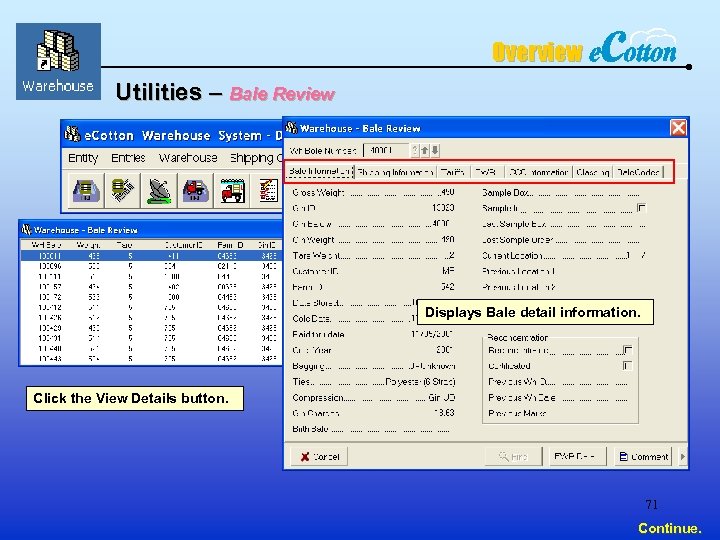Click the up arrow beside Wh Bale Number

pos(425,150)
